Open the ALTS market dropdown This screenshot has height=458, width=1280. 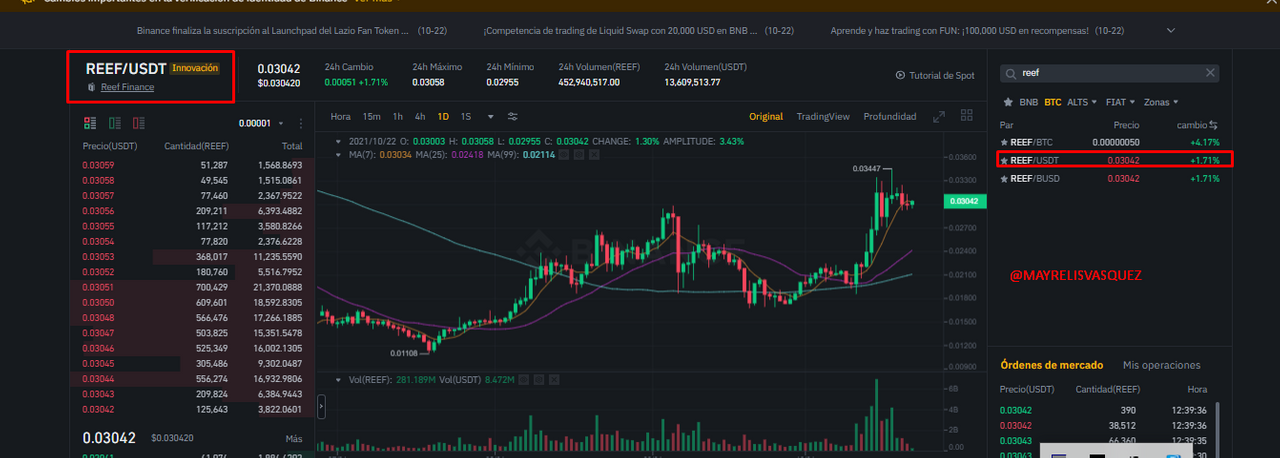1083,102
